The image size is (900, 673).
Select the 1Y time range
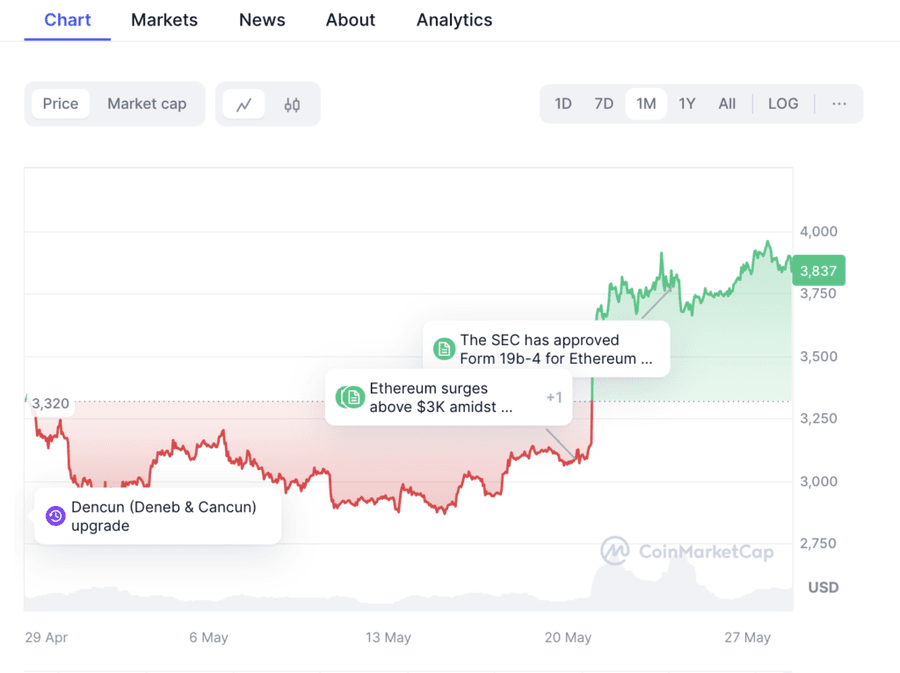(687, 103)
